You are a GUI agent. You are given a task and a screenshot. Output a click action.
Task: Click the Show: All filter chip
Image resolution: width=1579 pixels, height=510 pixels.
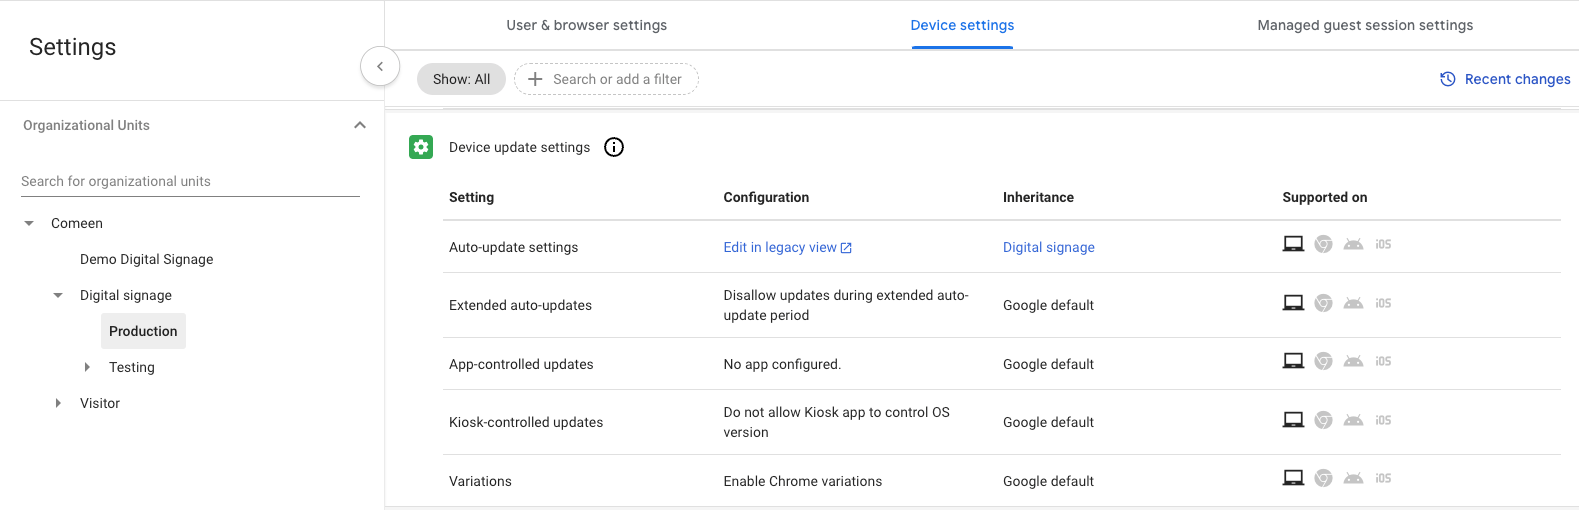[x=461, y=79]
